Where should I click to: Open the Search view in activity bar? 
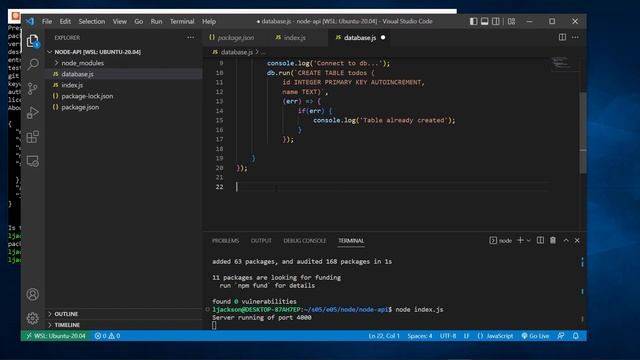tap(33, 64)
